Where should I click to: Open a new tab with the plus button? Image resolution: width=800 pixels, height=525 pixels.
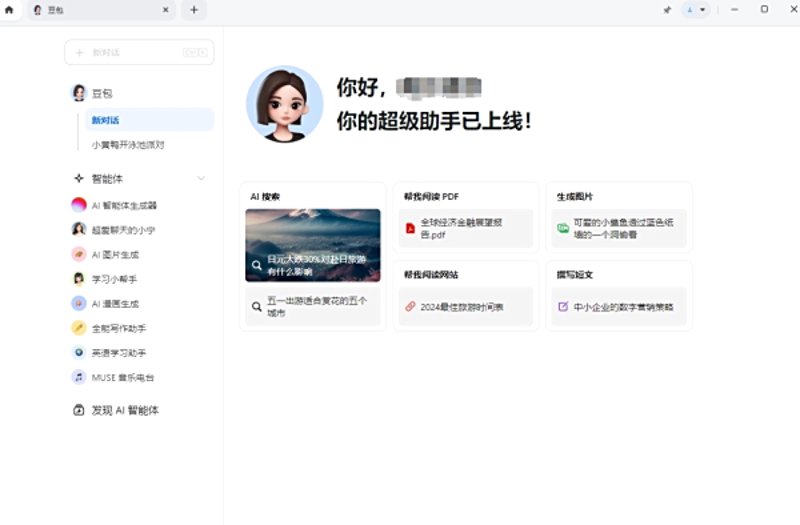click(194, 10)
